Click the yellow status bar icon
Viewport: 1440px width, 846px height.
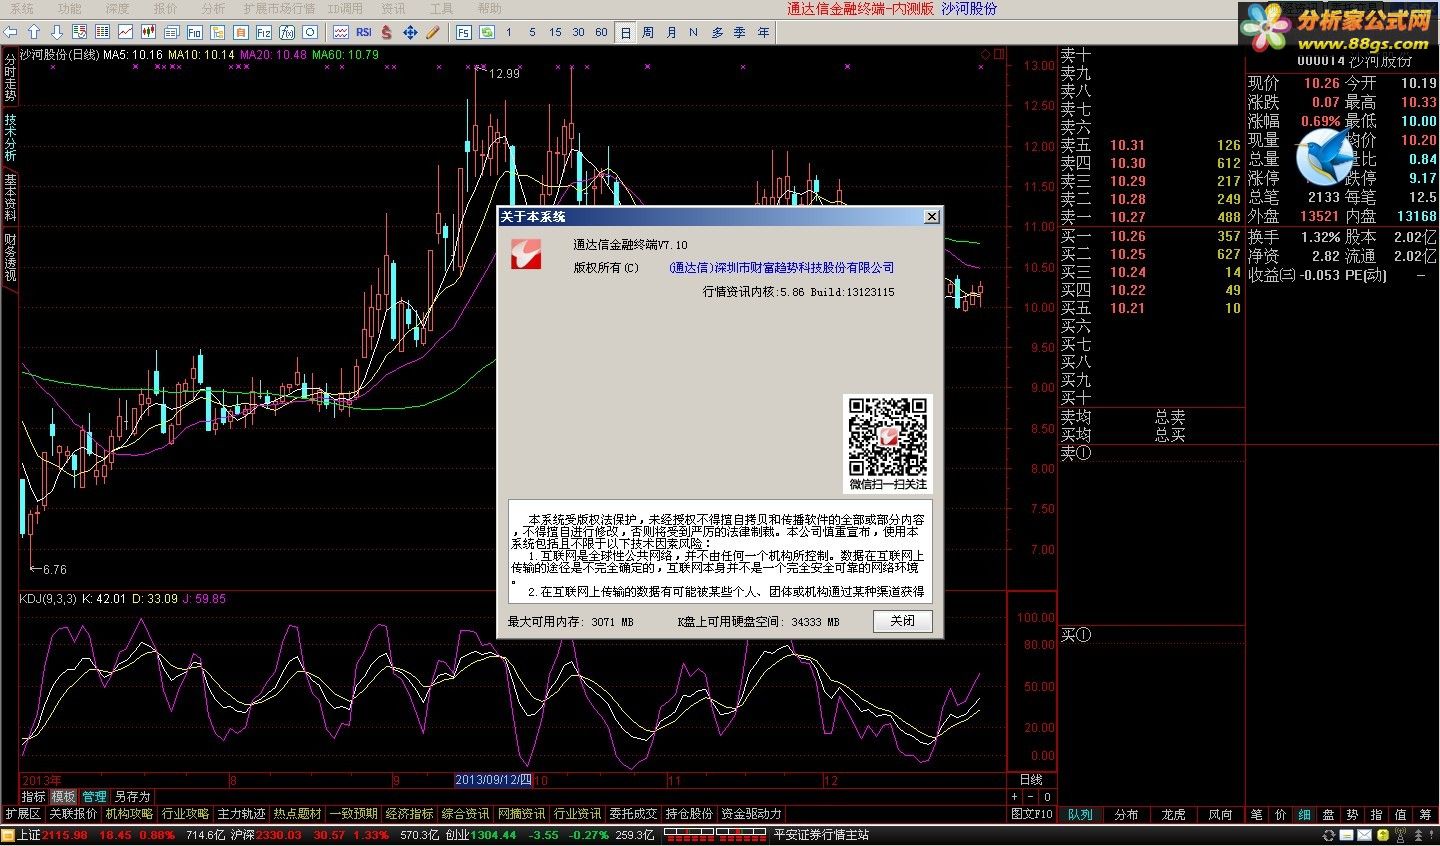point(1383,835)
